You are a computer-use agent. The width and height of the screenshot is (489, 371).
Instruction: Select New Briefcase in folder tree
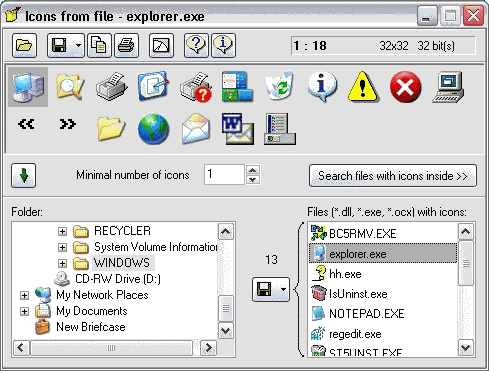91,327
